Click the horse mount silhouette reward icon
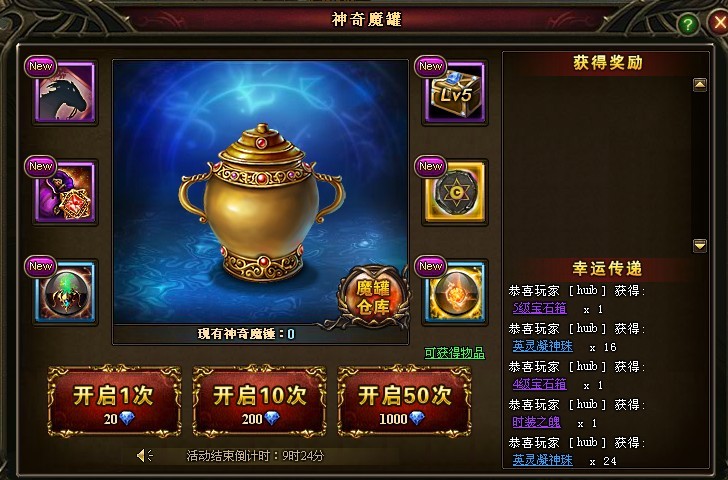Viewport: 728px width, 480px height. pos(65,92)
